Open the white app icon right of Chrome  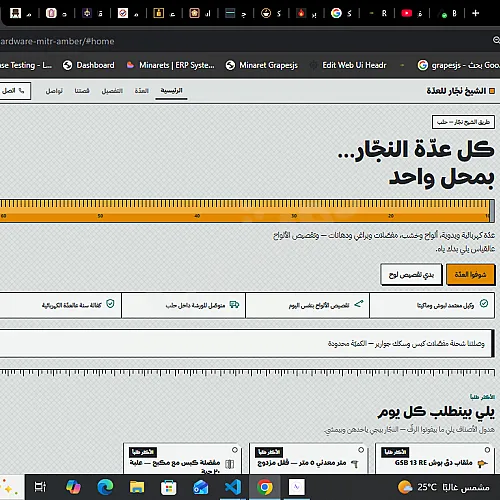coord(297,487)
